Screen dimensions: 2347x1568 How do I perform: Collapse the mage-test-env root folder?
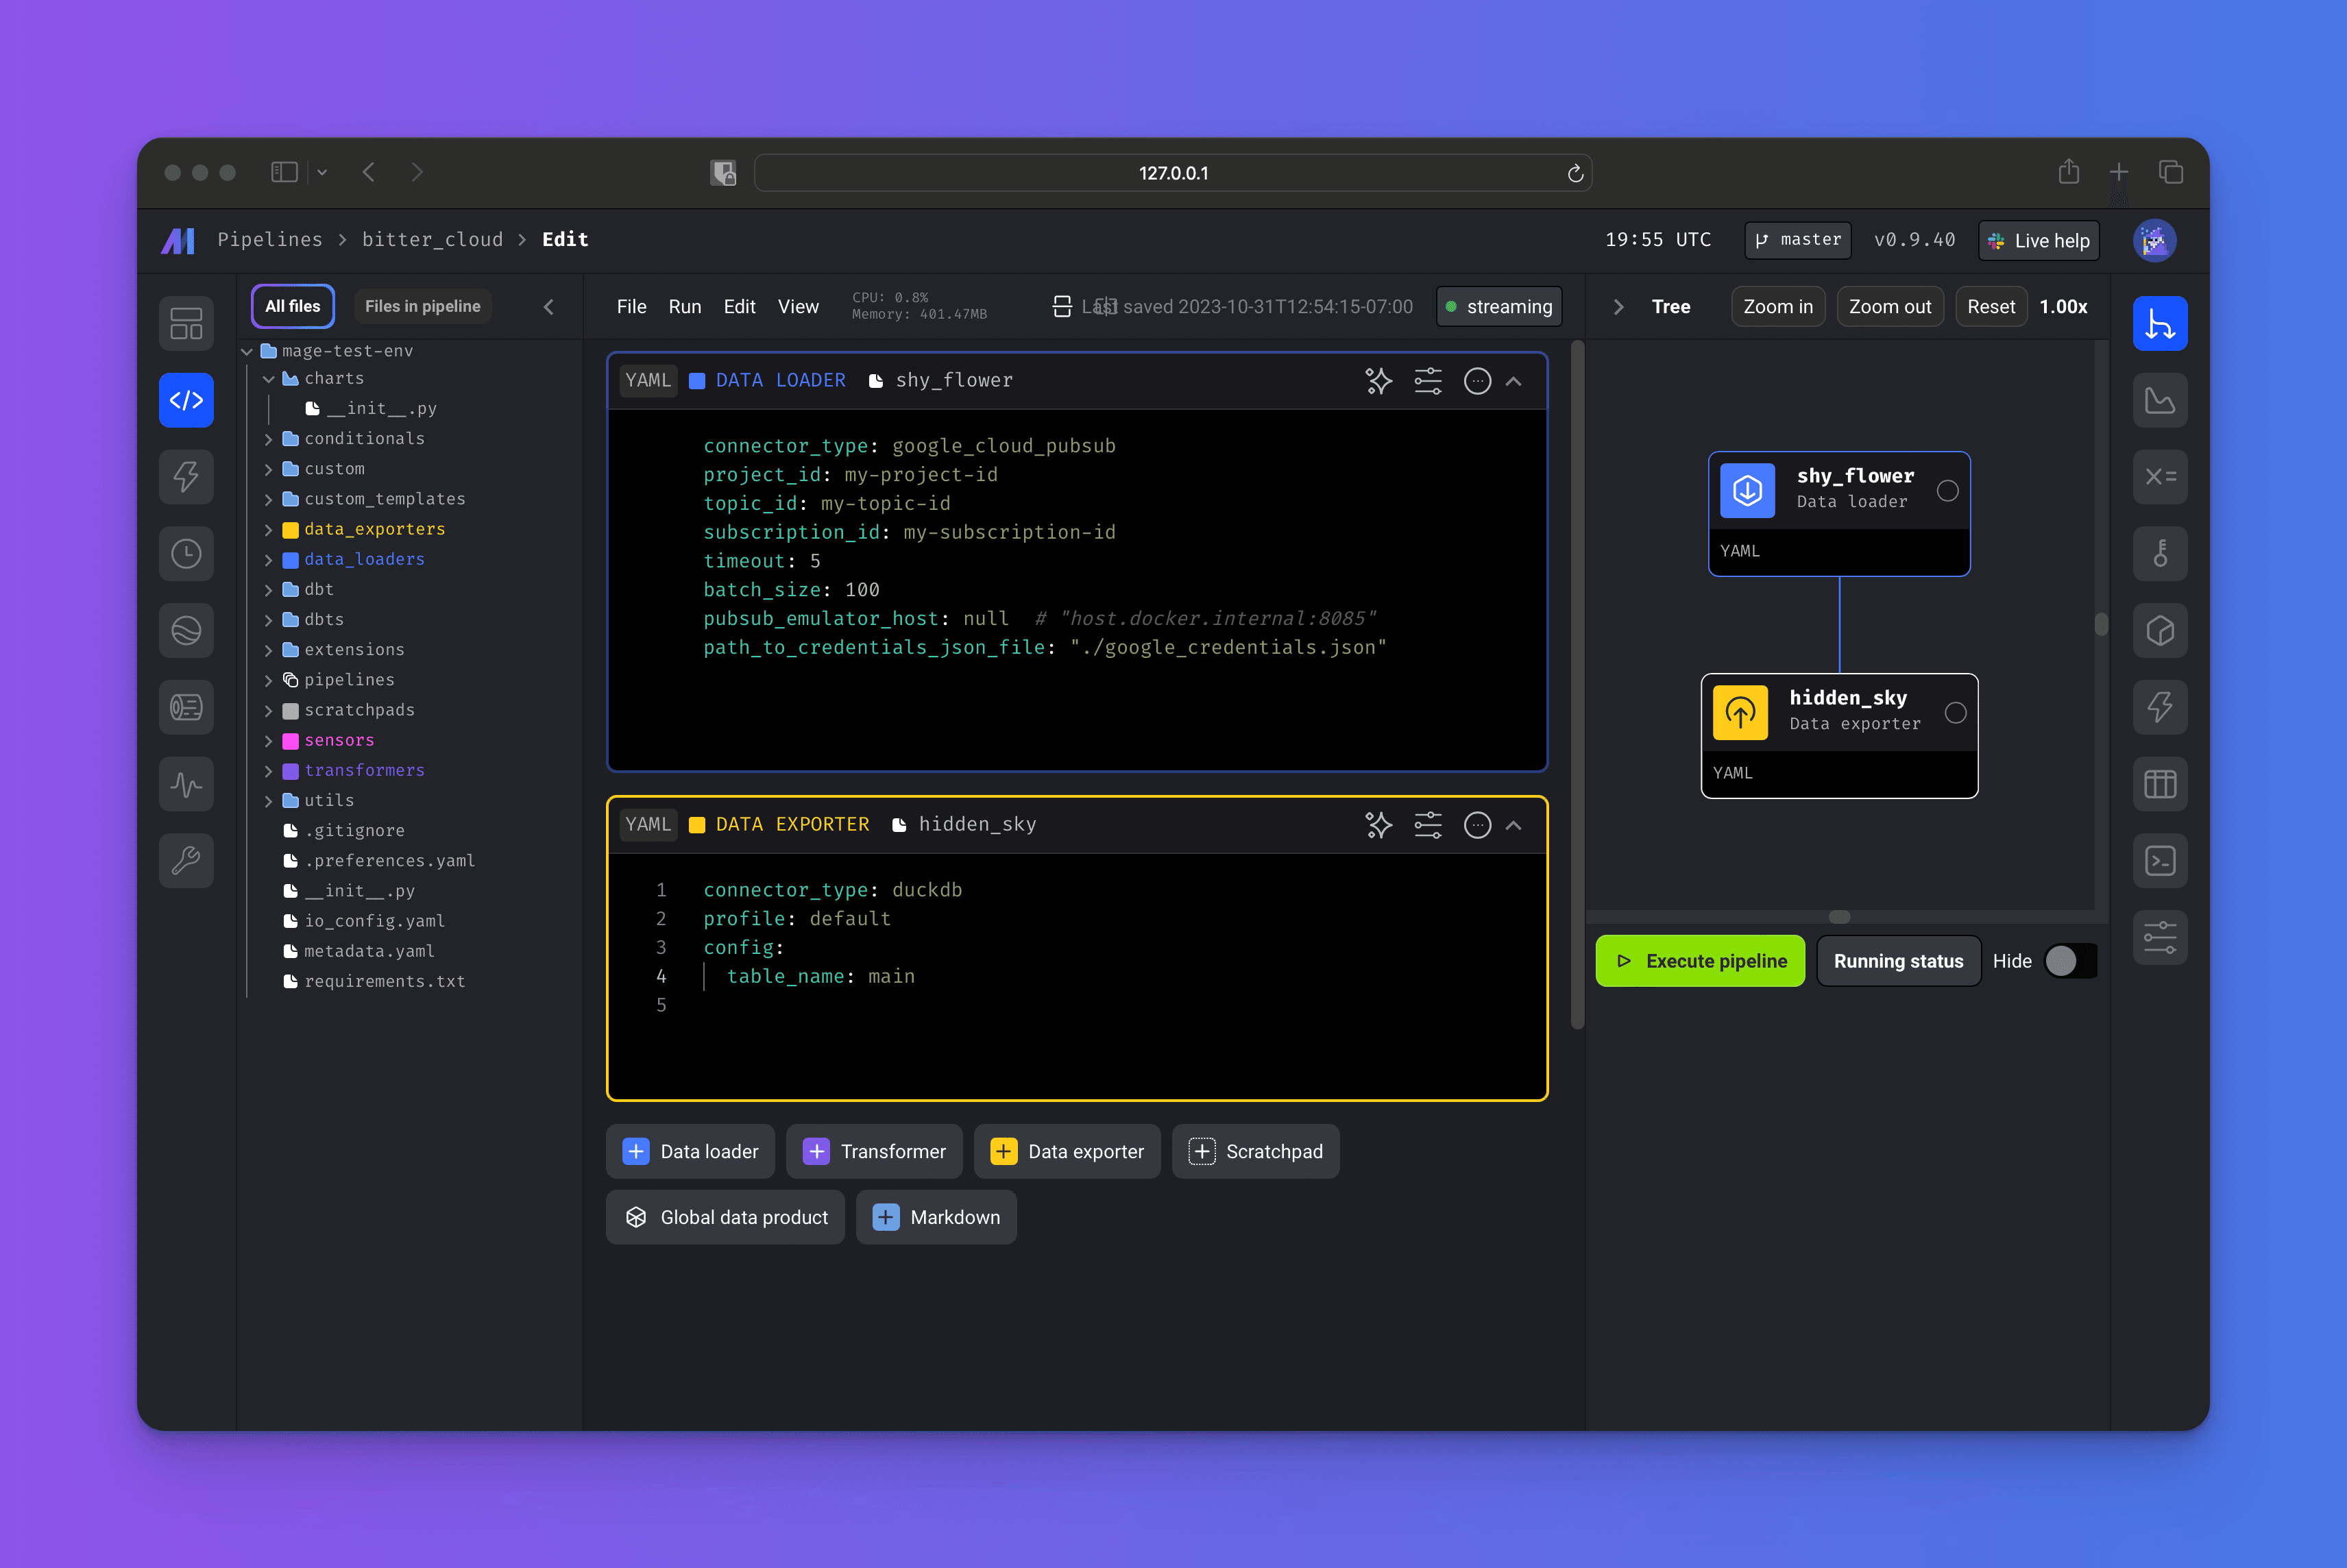[x=247, y=352]
